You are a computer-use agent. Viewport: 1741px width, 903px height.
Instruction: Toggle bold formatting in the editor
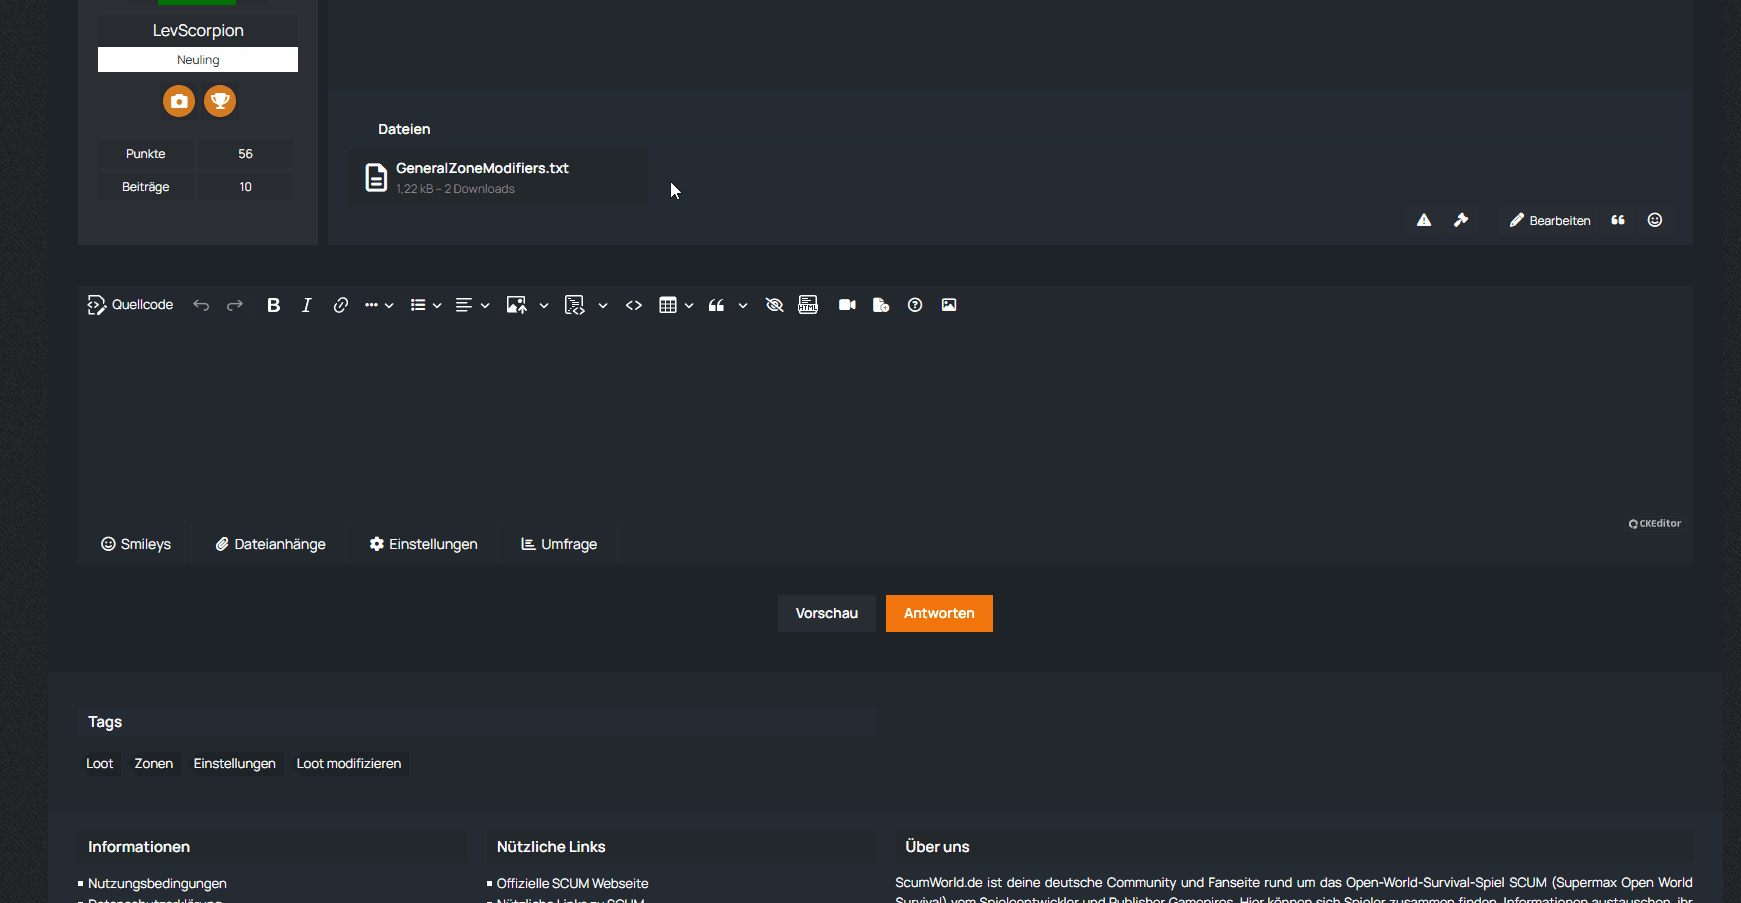(273, 306)
